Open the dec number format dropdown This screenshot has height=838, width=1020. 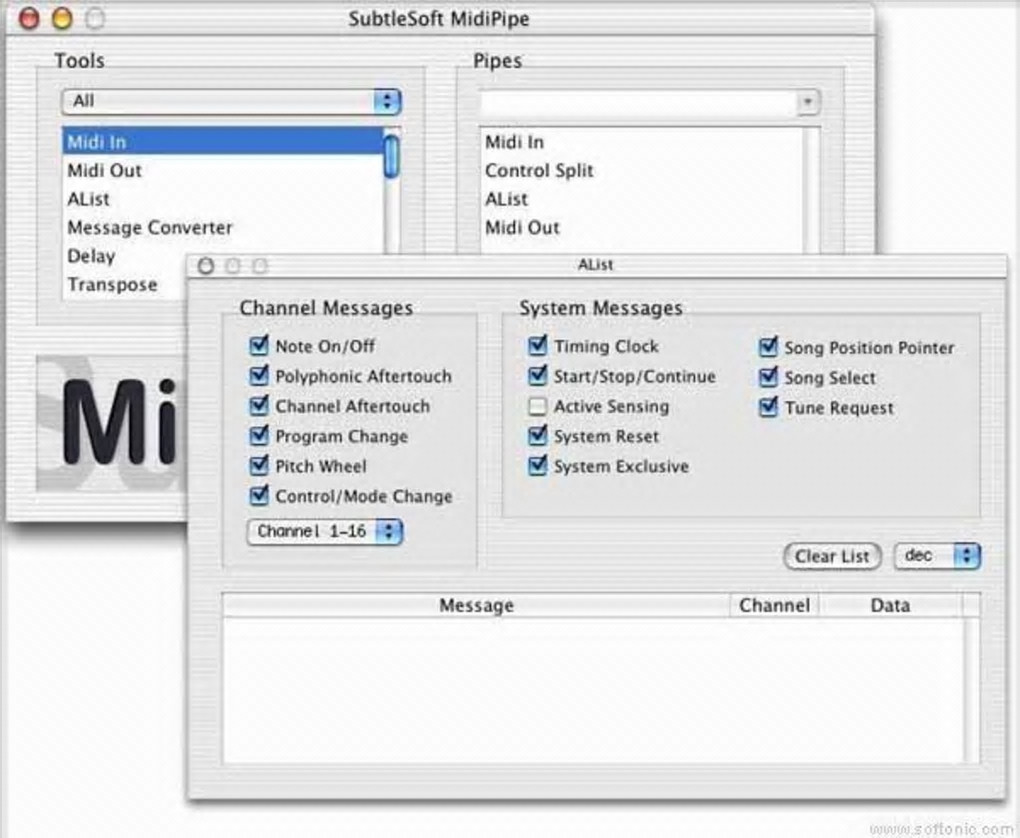[x=937, y=556]
